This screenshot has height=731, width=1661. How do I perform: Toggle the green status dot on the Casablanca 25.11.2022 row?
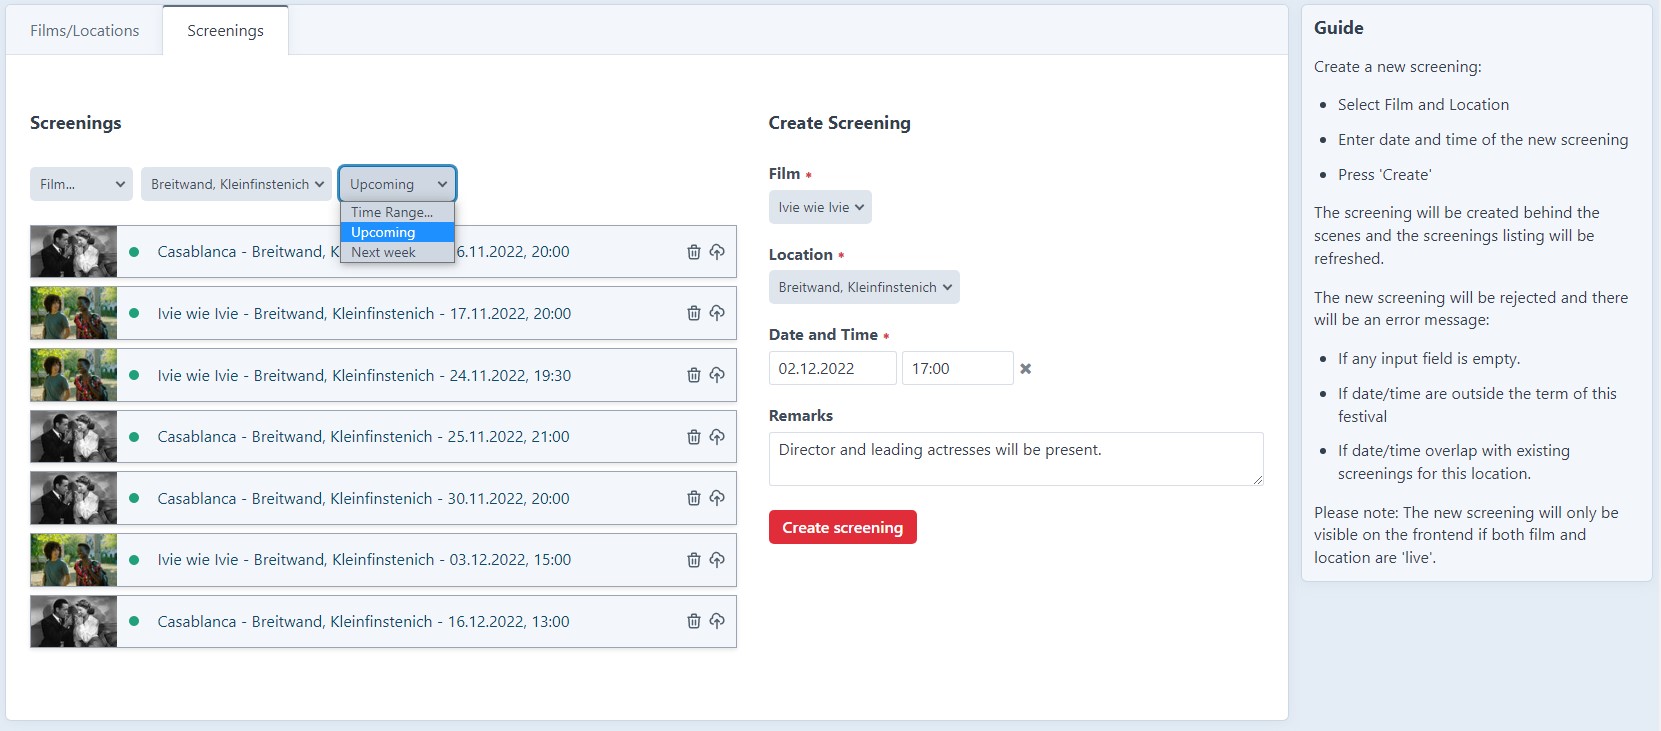134,437
